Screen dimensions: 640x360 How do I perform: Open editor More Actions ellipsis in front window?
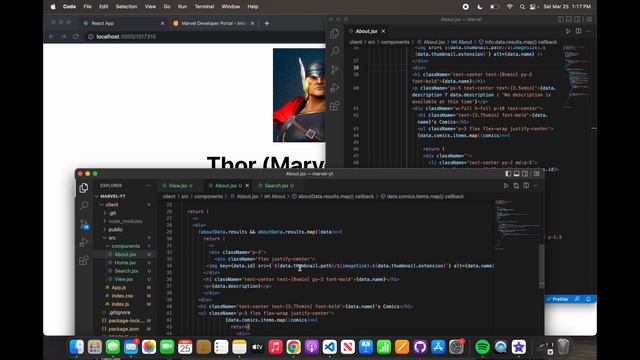point(536,186)
